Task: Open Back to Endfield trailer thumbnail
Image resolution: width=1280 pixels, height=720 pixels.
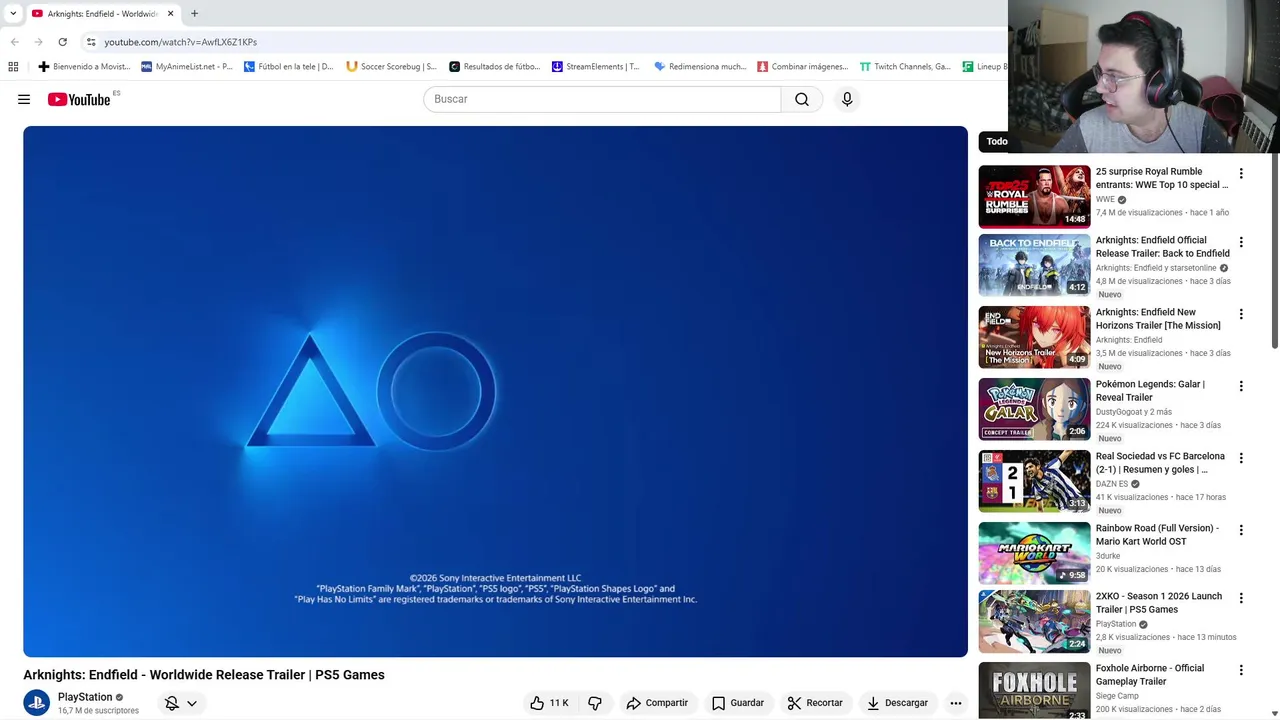Action: 1034,265
